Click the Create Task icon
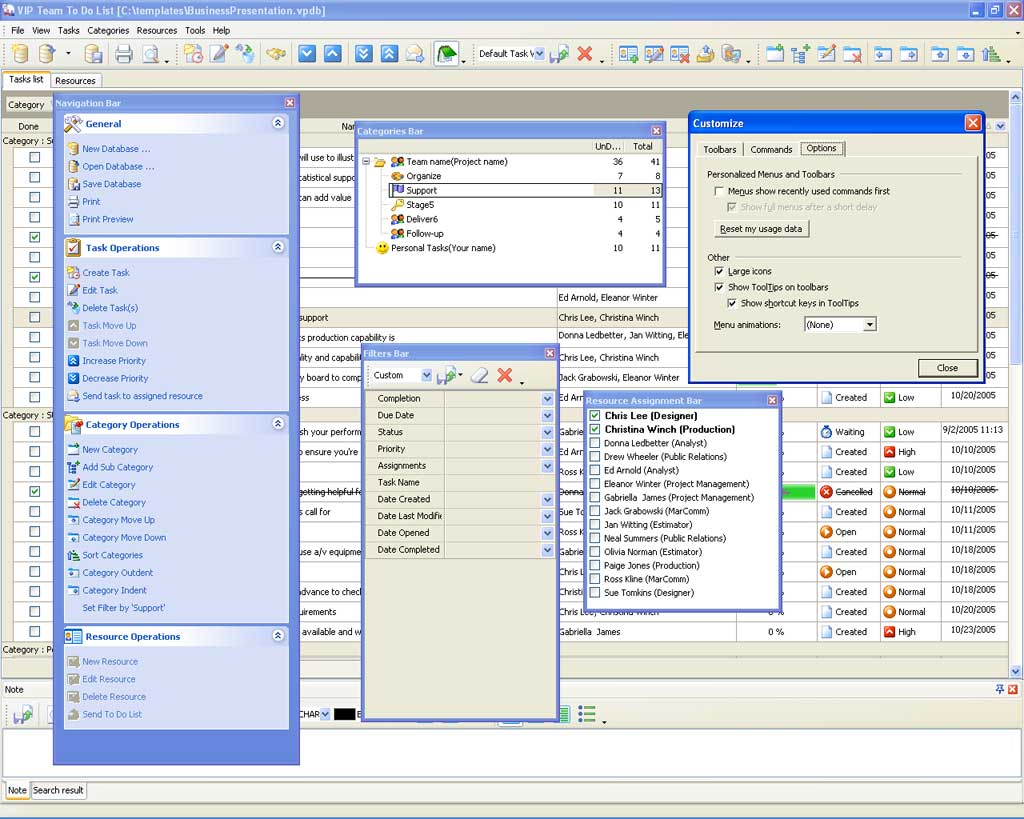 point(73,273)
